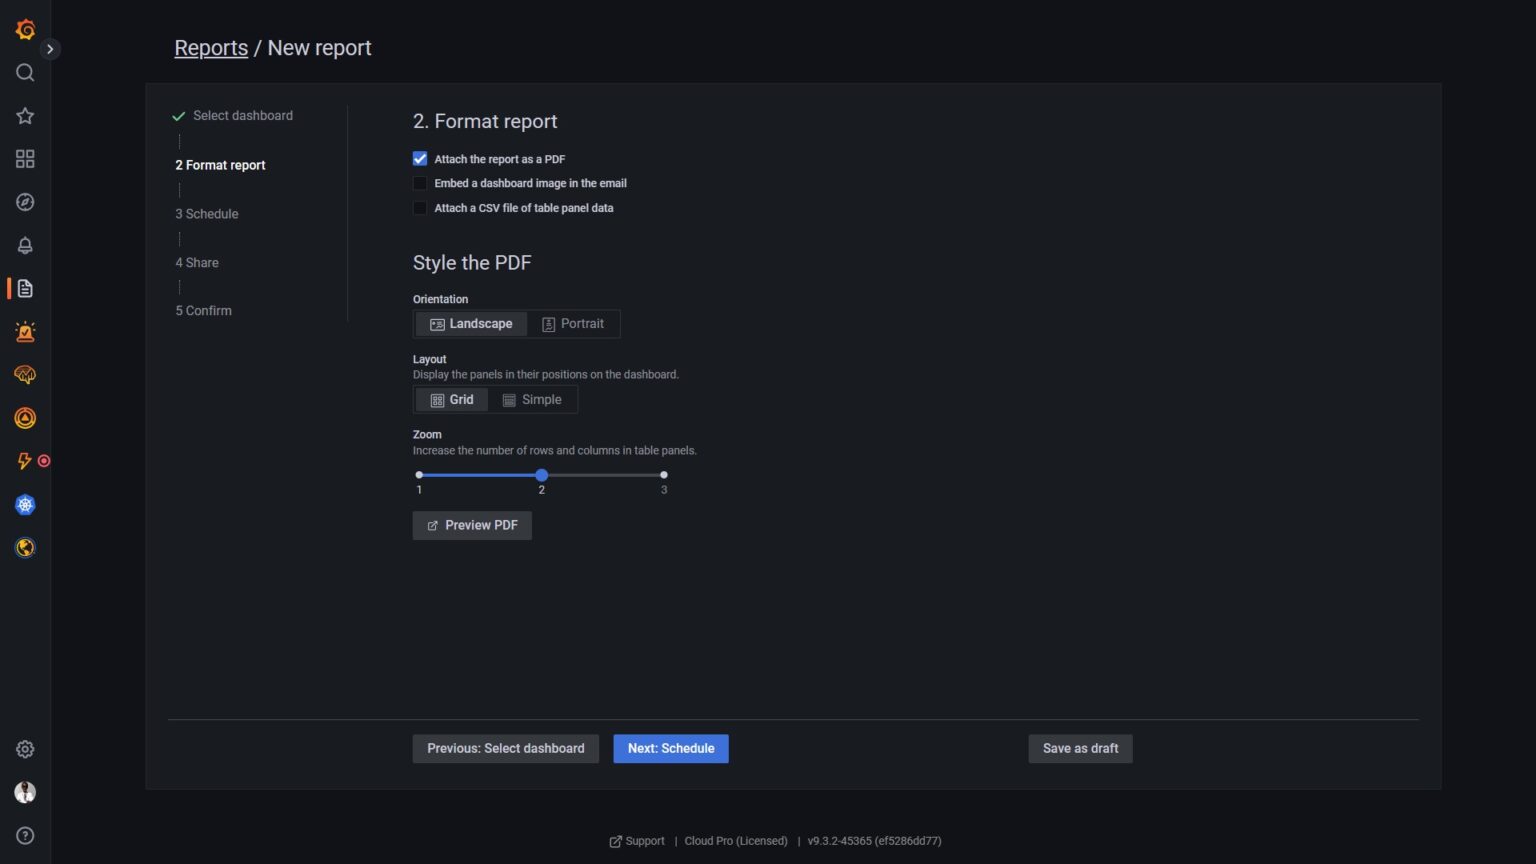Open Explore from the sidebar
Screen dimensions: 1536x864
(24, 202)
